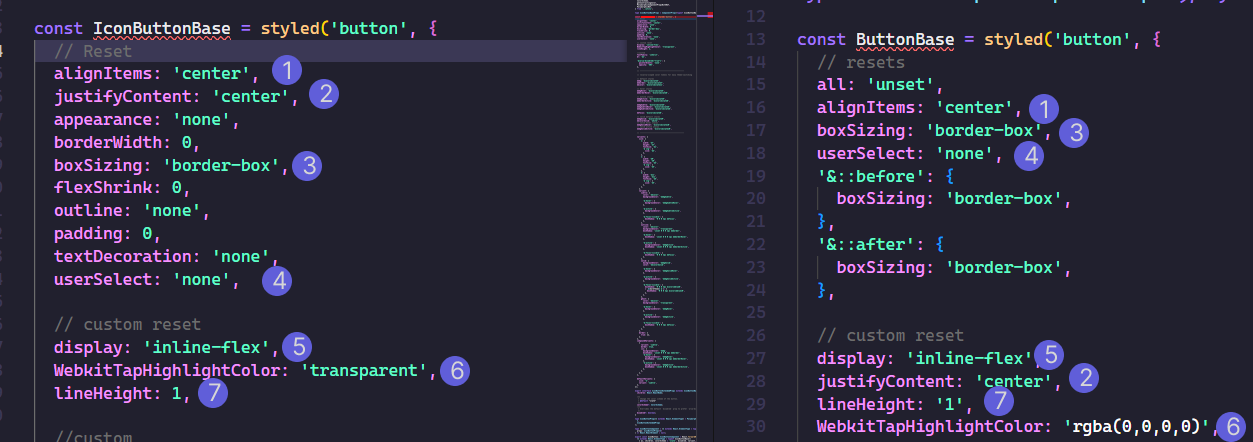Click line number 19 in the gutter
Image resolution: width=1253 pixels, height=442 pixels.
coord(756,176)
